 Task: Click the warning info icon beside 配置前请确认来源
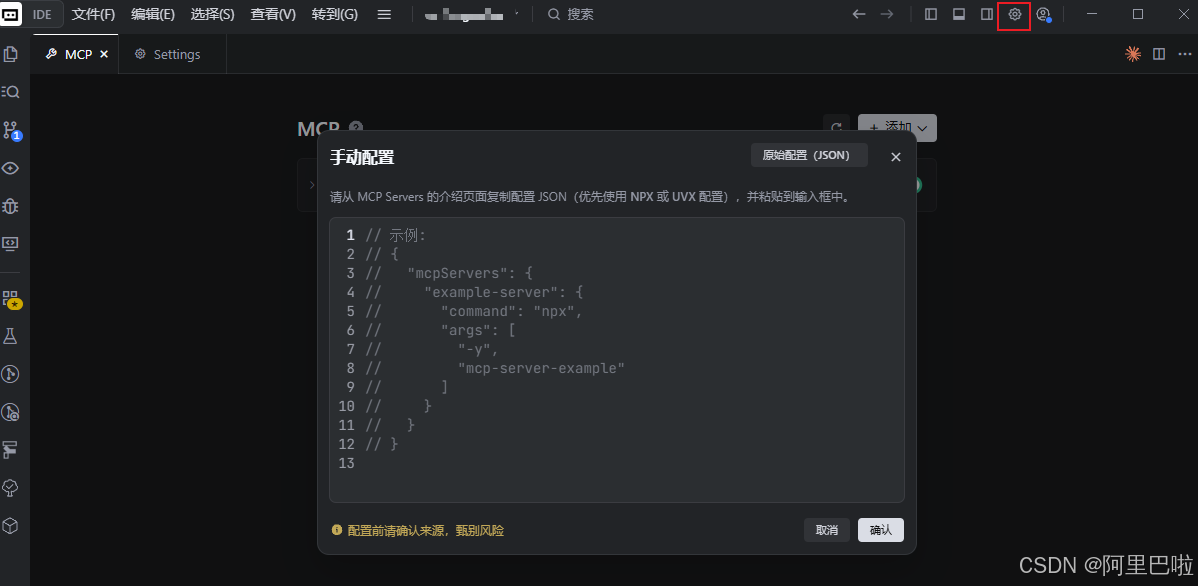pyautogui.click(x=336, y=530)
